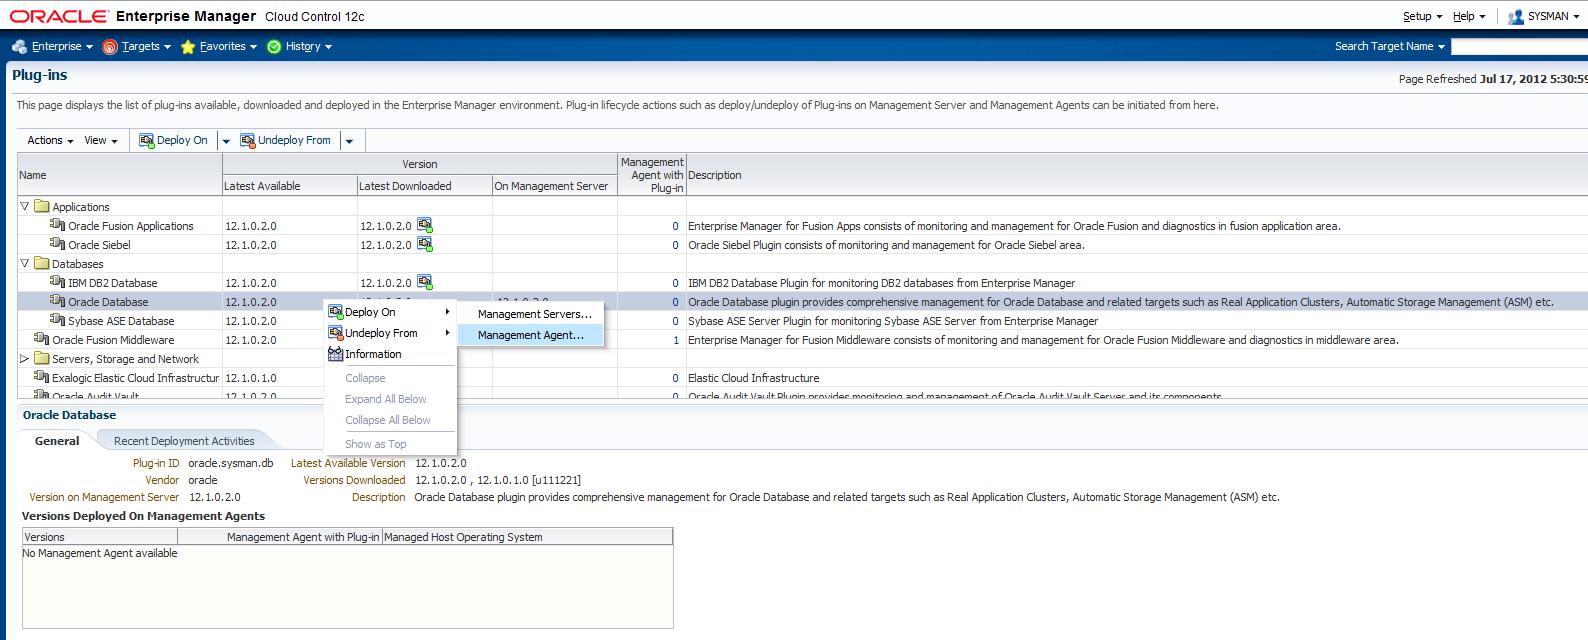Open the Setup menu
This screenshot has height=640, width=1588.
click(1422, 16)
